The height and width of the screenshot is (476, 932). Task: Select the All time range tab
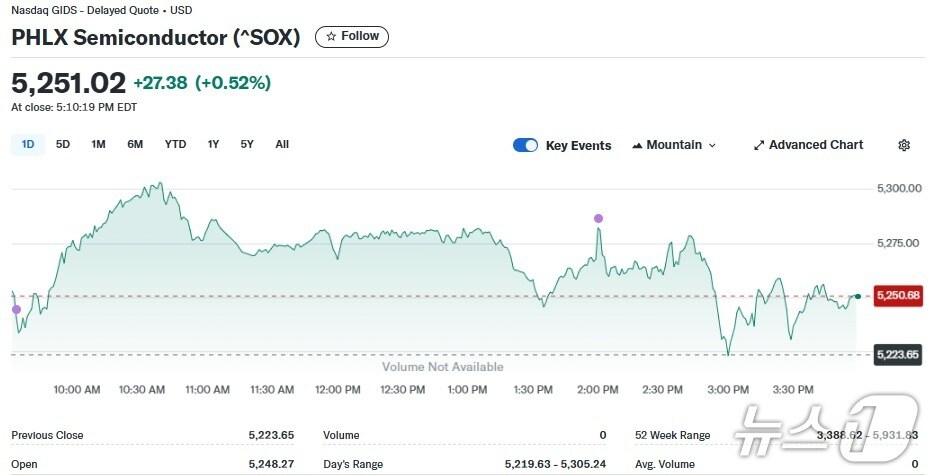pos(282,144)
